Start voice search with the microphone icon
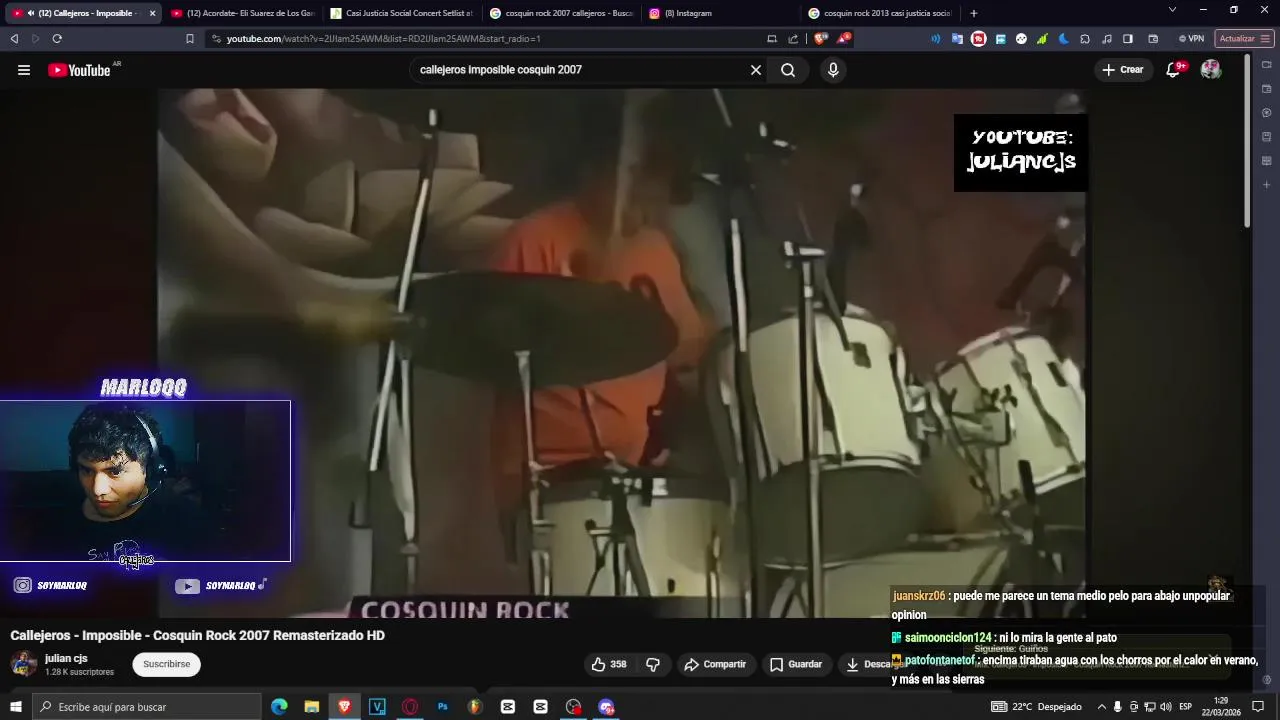This screenshot has height=720, width=1280. pos(833,70)
